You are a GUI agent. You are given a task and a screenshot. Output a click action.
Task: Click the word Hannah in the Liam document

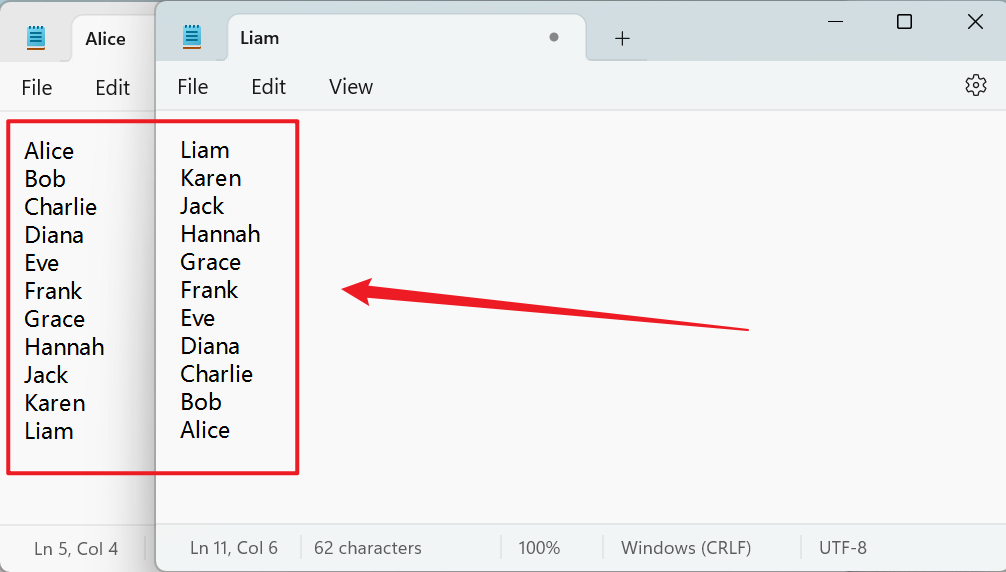tap(220, 234)
